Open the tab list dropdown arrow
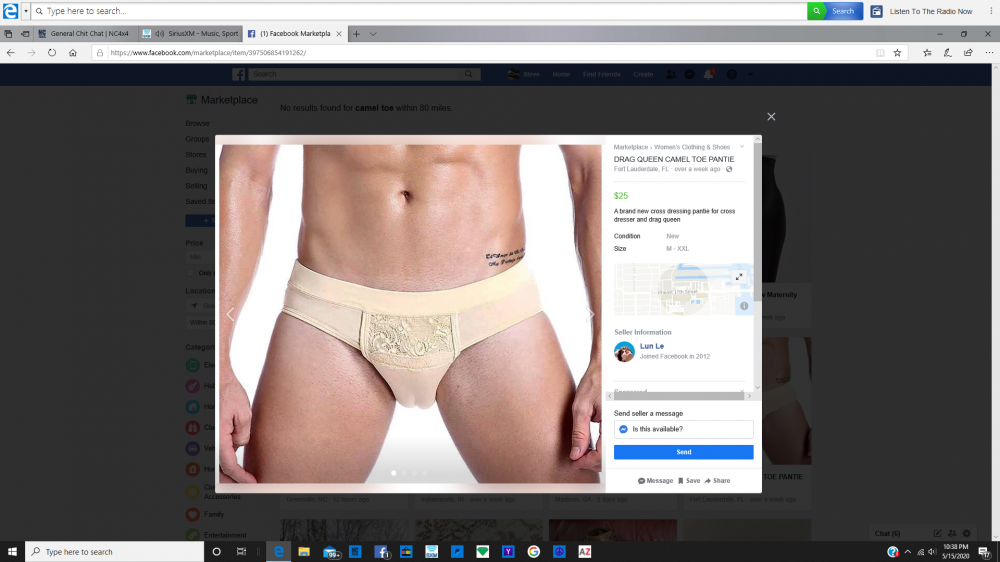 tap(373, 34)
